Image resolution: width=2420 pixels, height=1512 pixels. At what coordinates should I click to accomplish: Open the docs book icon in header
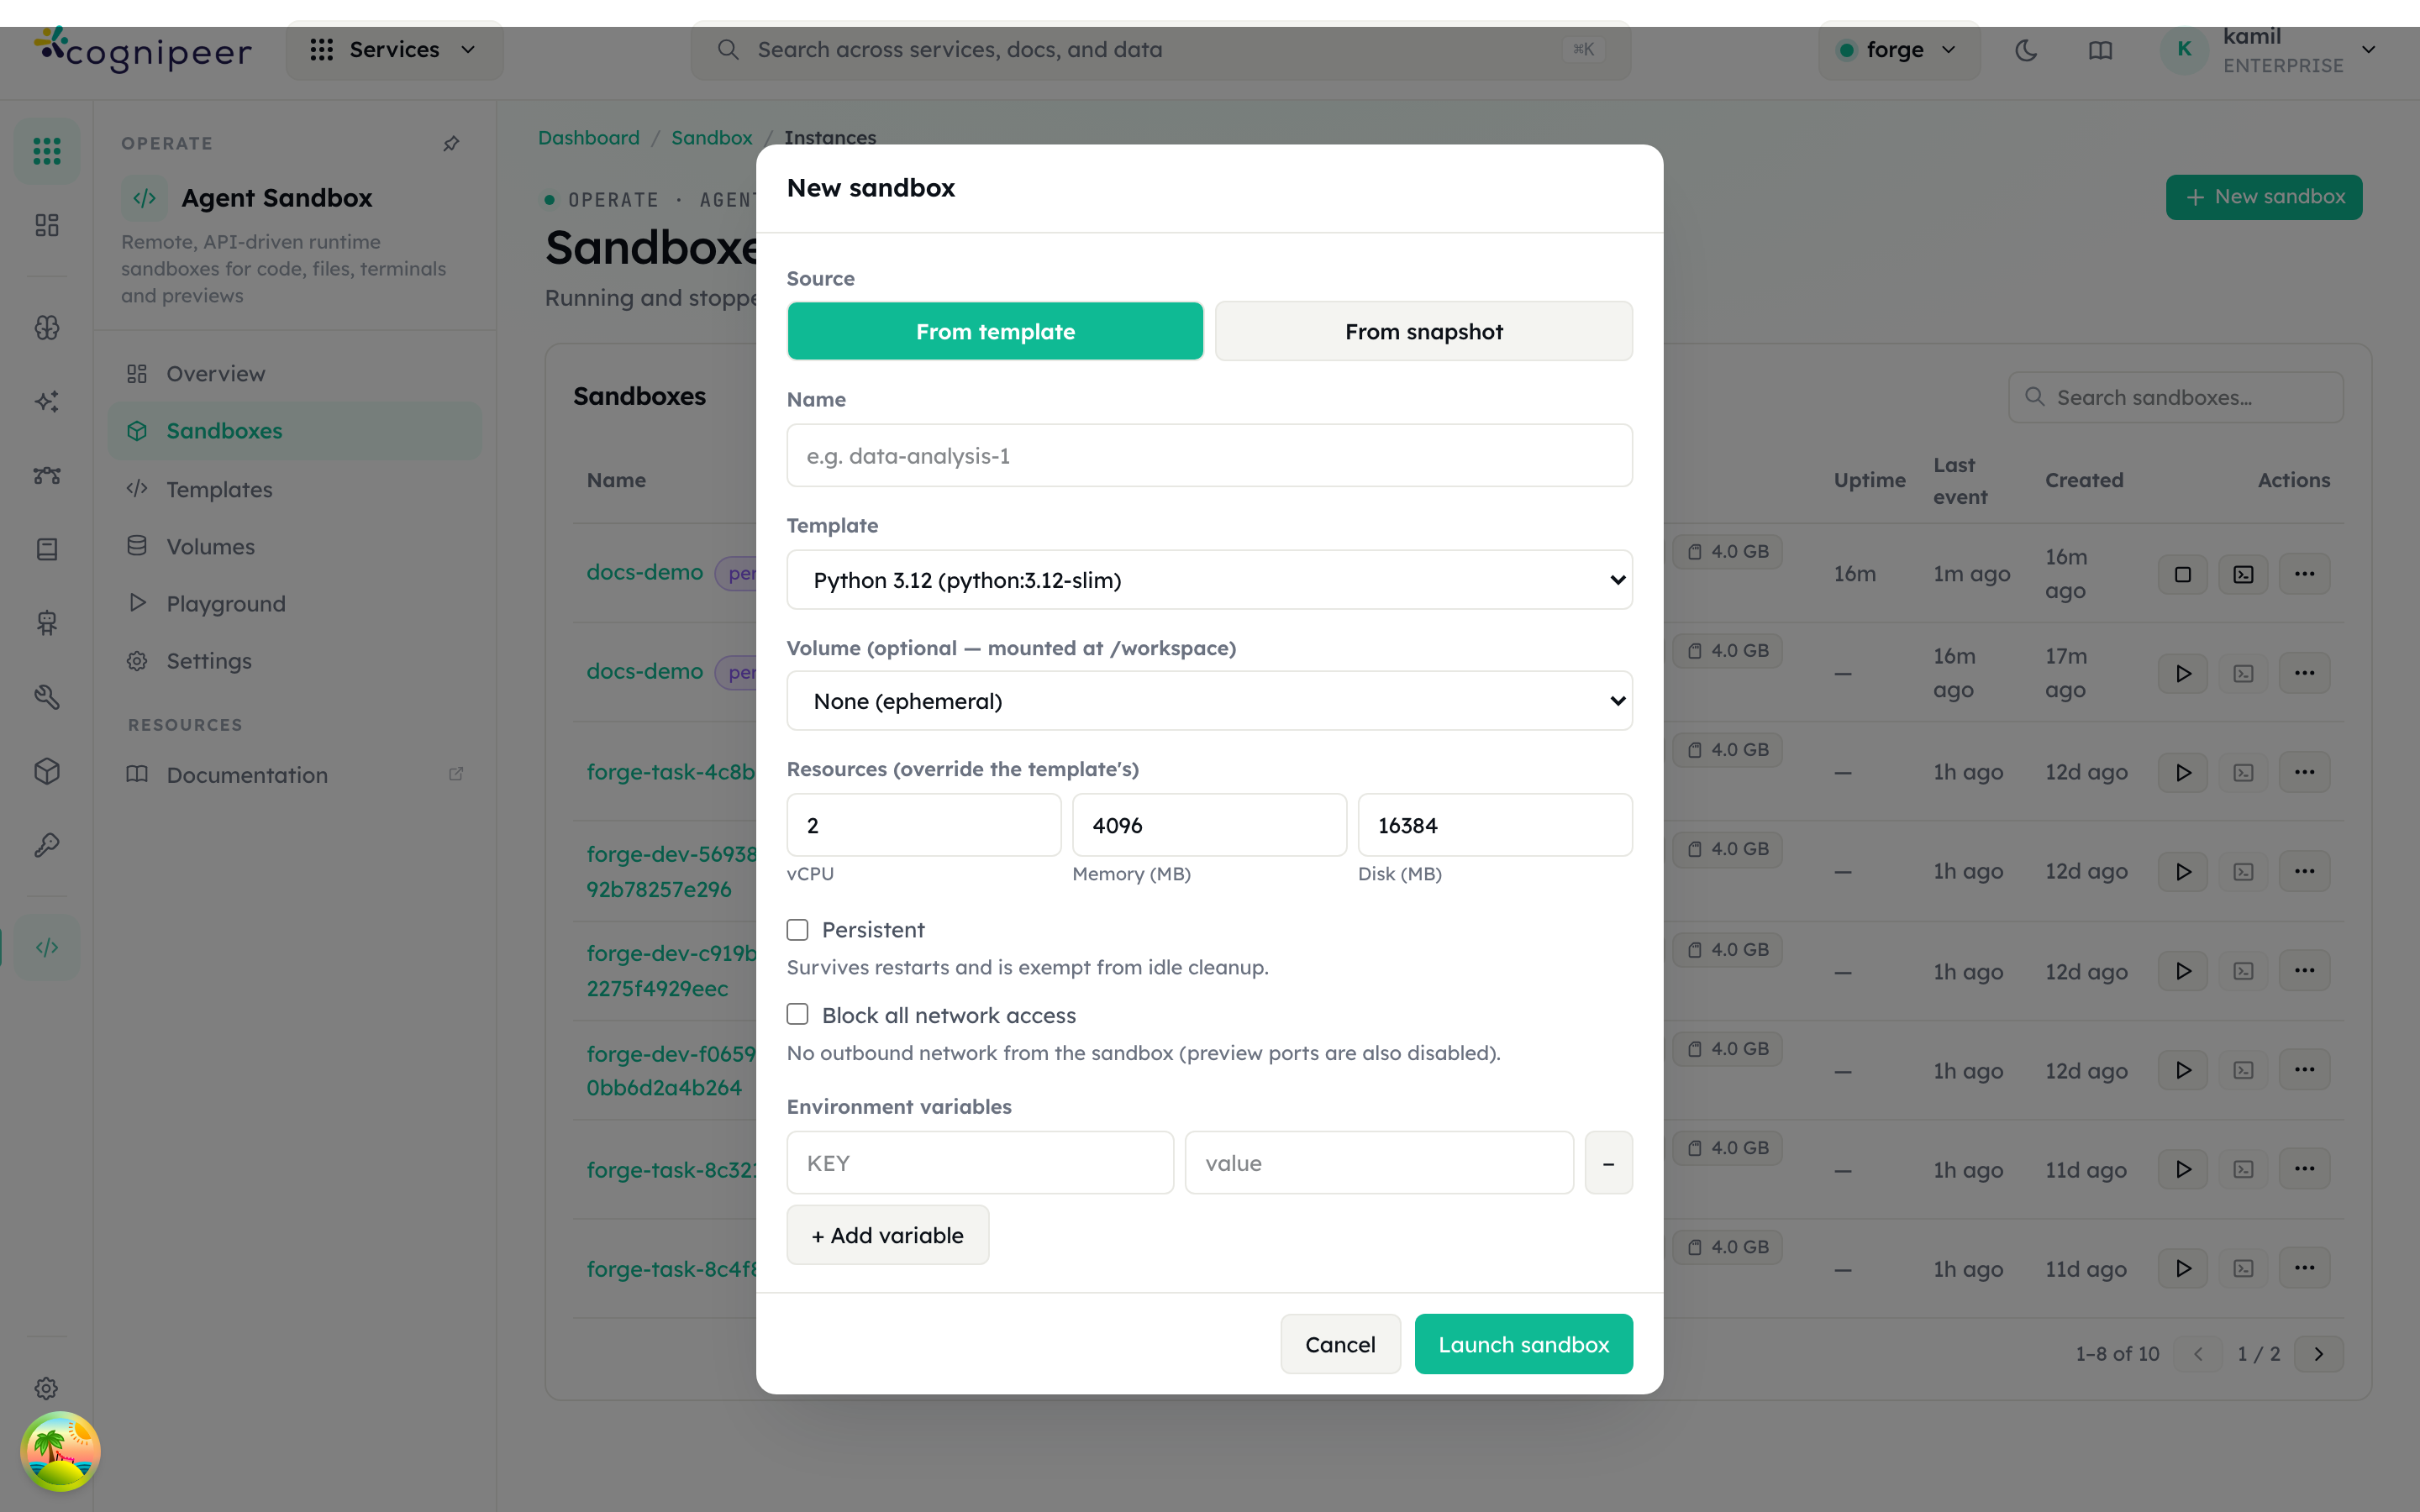[x=2100, y=50]
